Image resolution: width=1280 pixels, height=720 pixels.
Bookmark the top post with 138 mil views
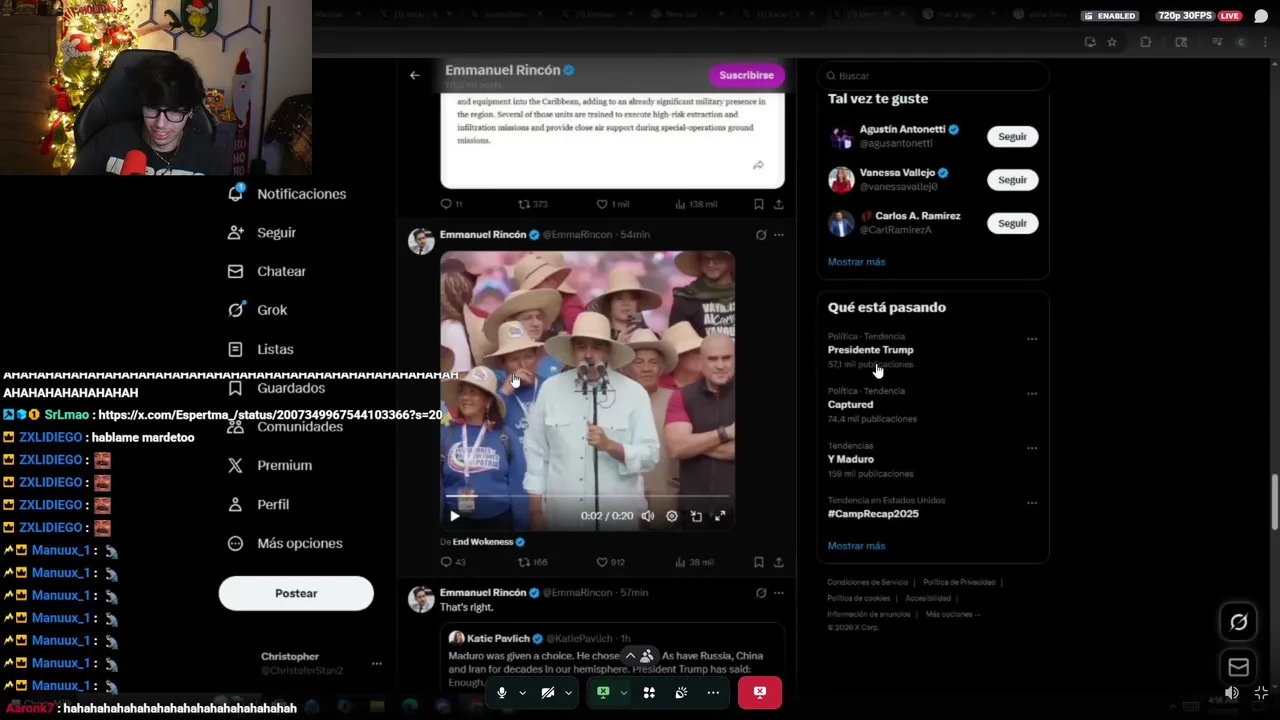tap(759, 204)
